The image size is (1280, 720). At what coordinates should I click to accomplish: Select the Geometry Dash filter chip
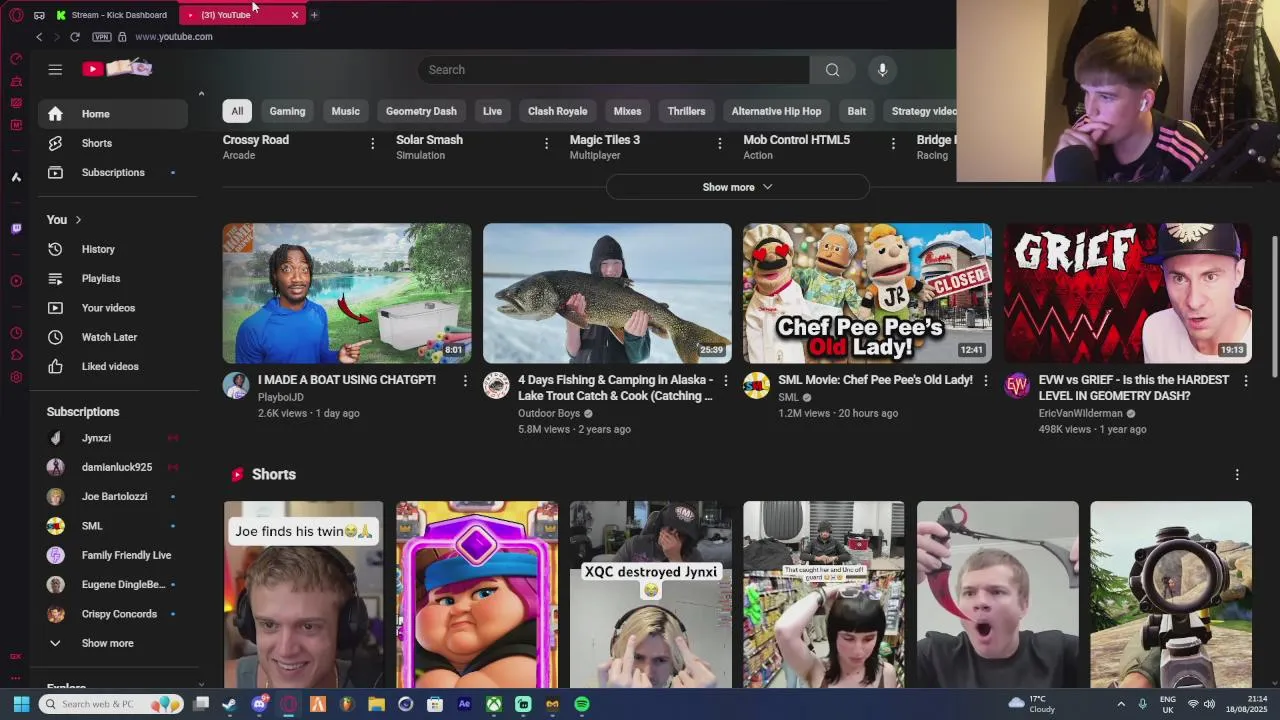(421, 111)
